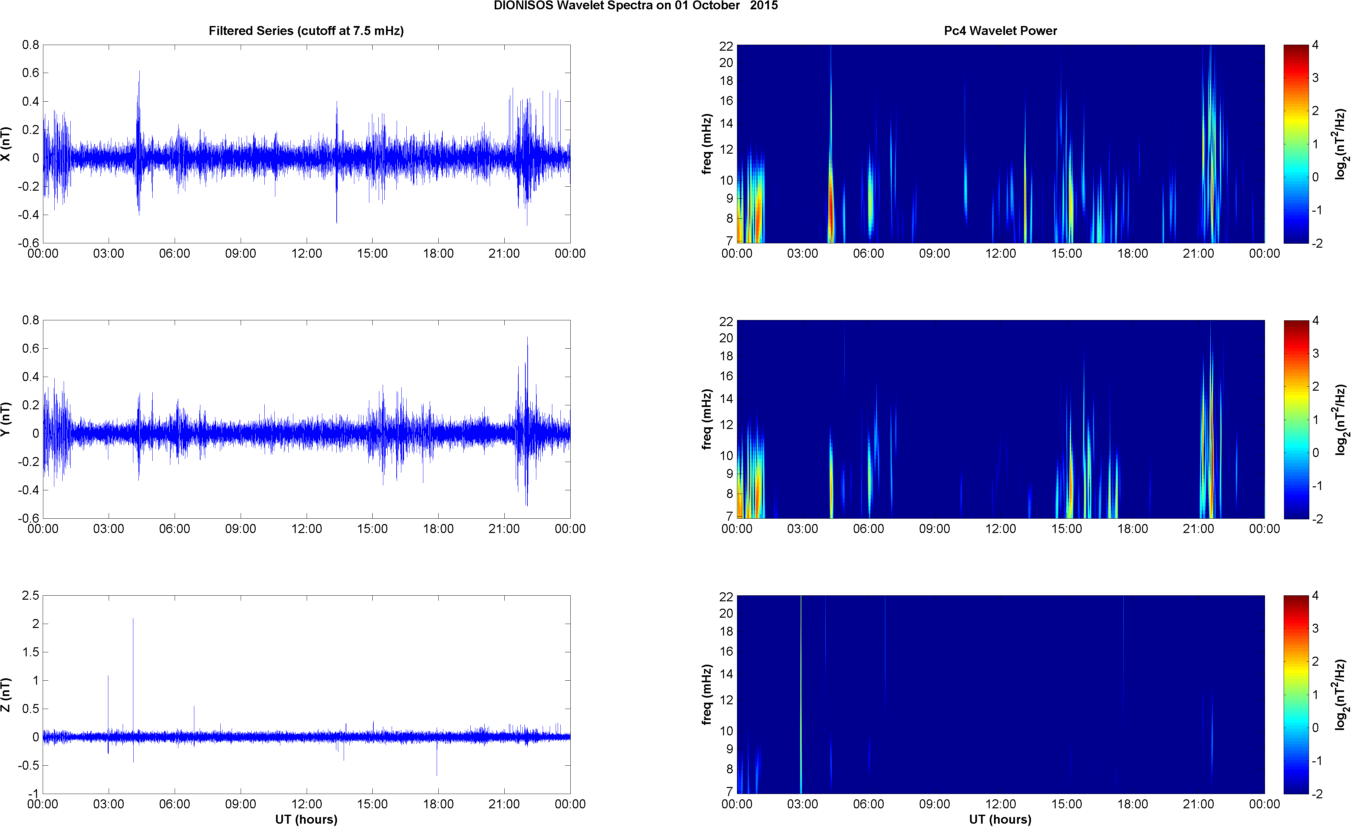Click inside the Y component filtered series plot
Viewport: 1351px width, 827px height.
306,418
